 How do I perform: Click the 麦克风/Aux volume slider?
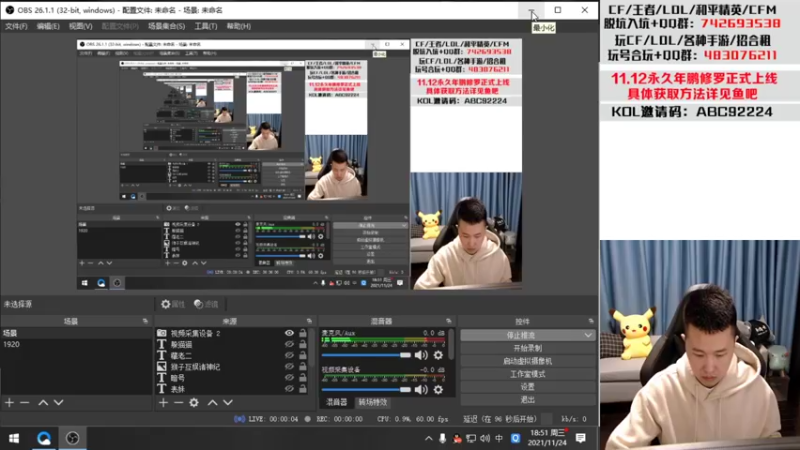[x=366, y=355]
